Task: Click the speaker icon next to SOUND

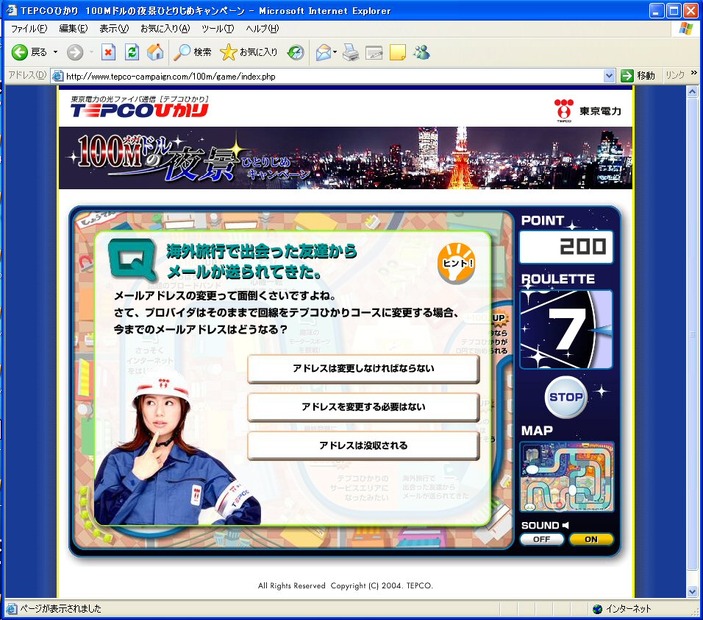Action: tap(566, 525)
